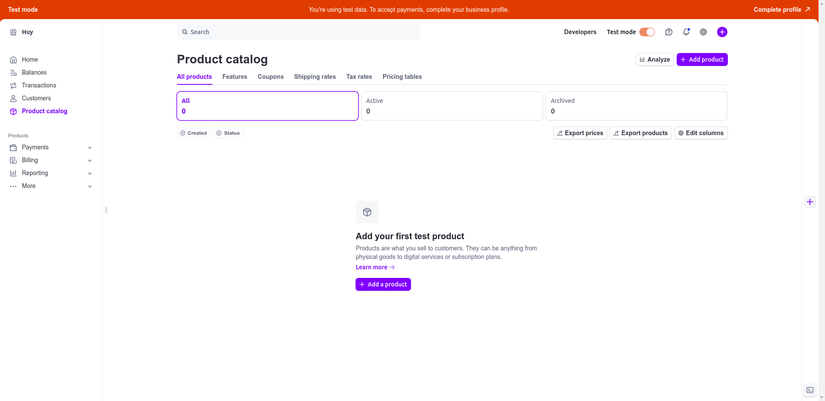Open the Developers link
Image resolution: width=825 pixels, height=401 pixels.
pyautogui.click(x=580, y=32)
